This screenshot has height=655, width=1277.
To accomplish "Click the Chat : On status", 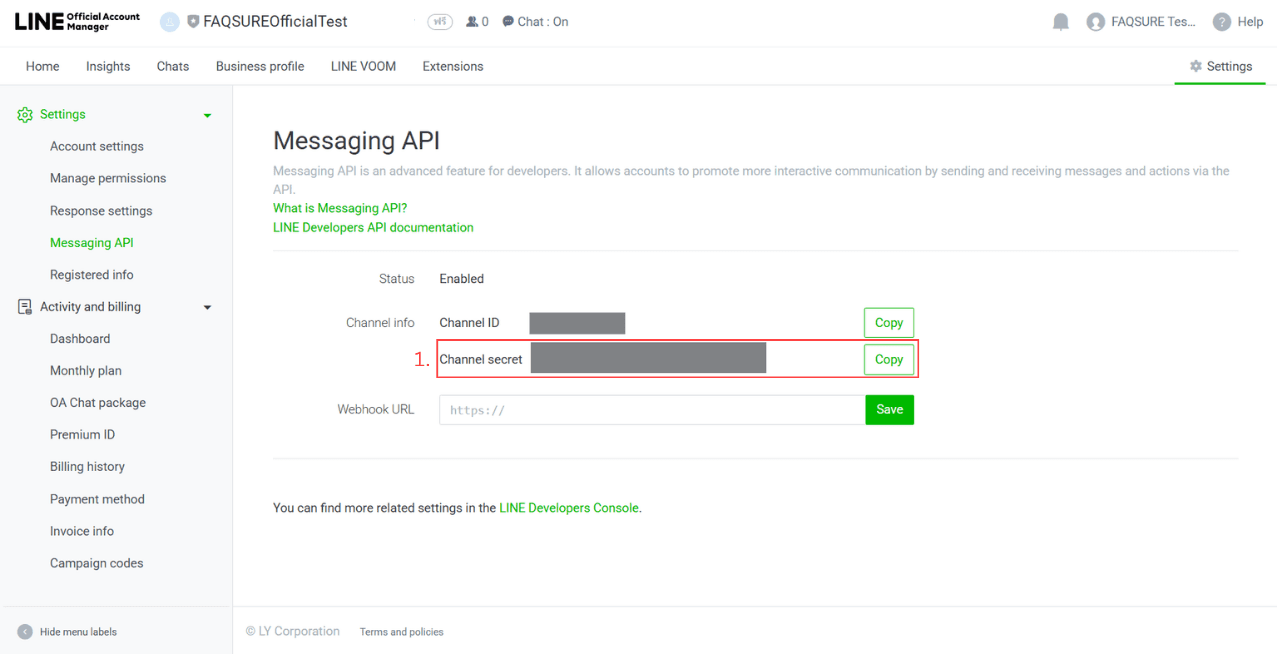I will point(535,21).
